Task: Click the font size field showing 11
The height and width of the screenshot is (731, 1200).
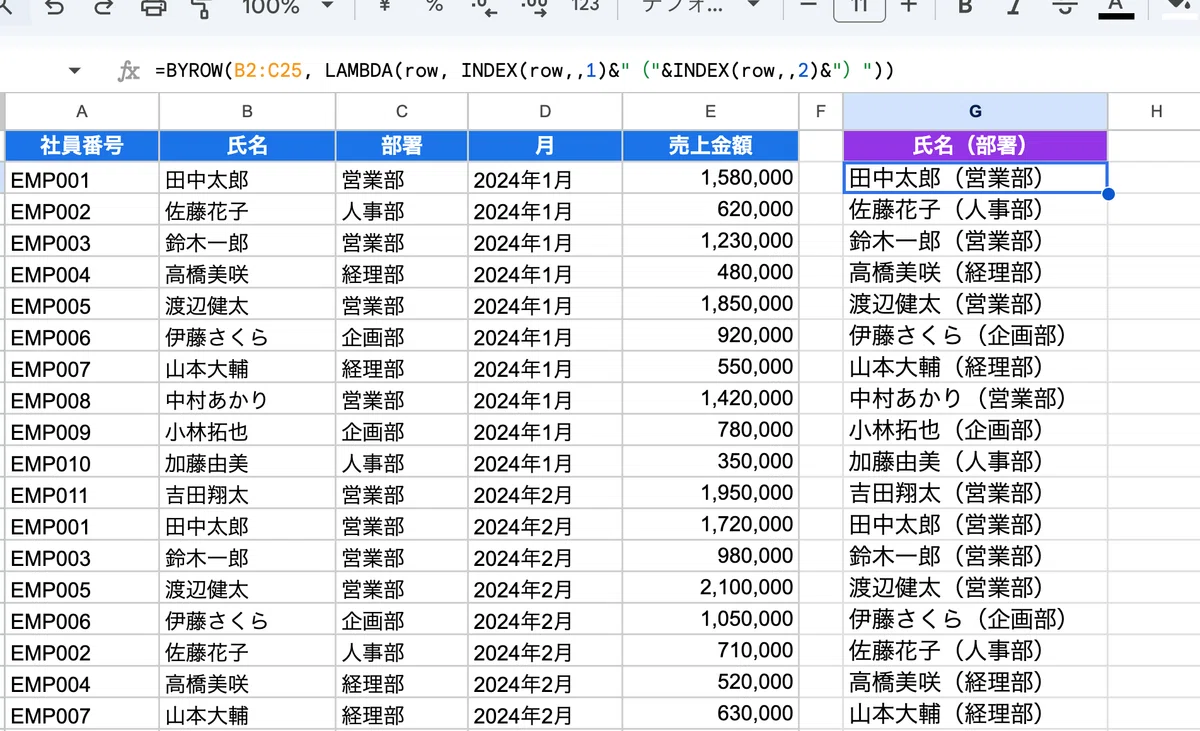Action: coord(858,8)
